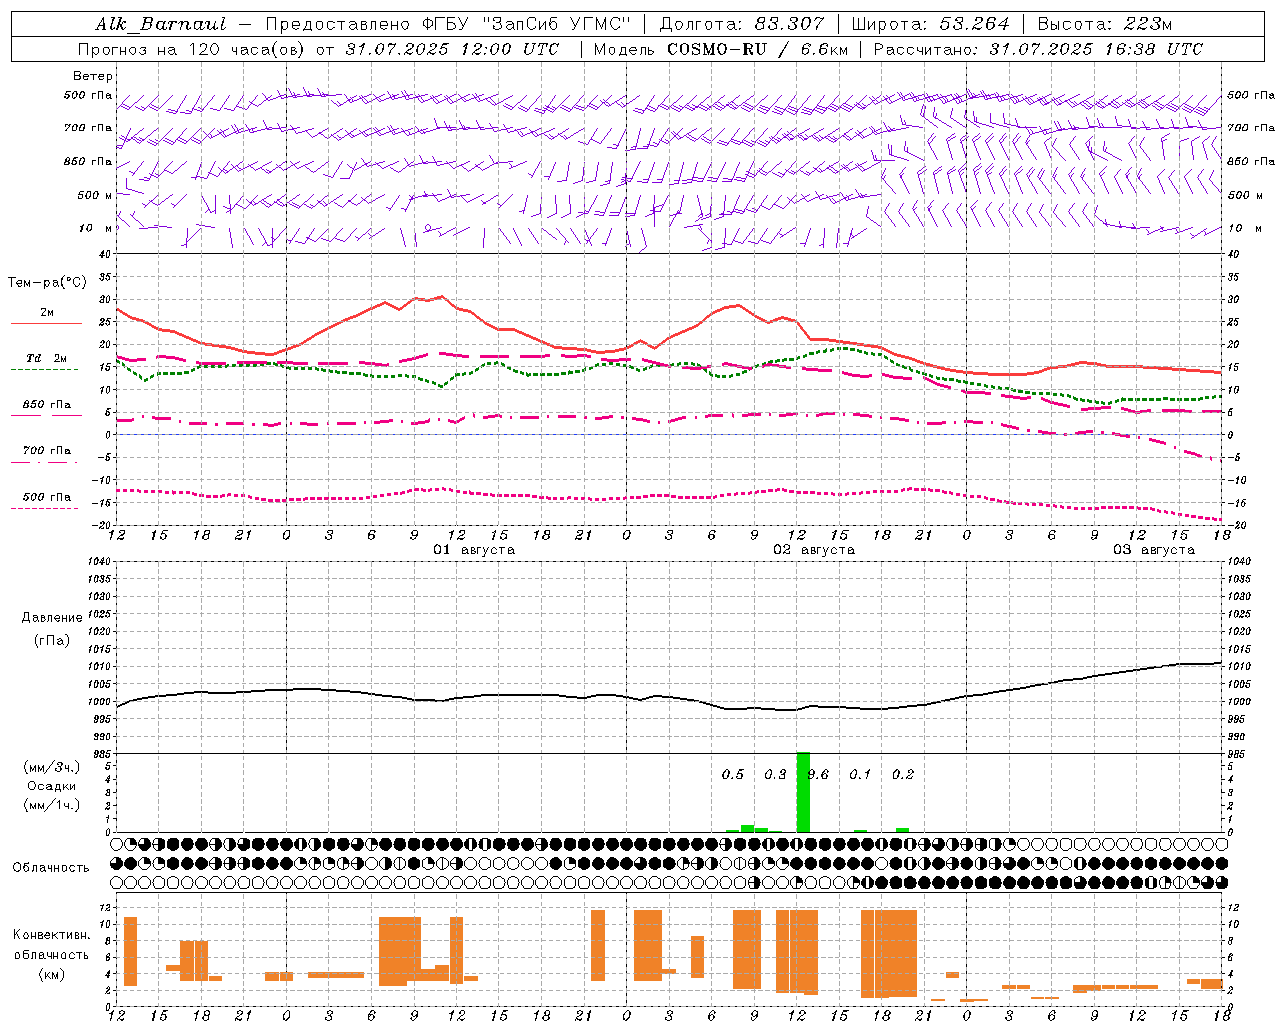
Task: Click the (мм/3ч.) unit label
Action: 52,768
